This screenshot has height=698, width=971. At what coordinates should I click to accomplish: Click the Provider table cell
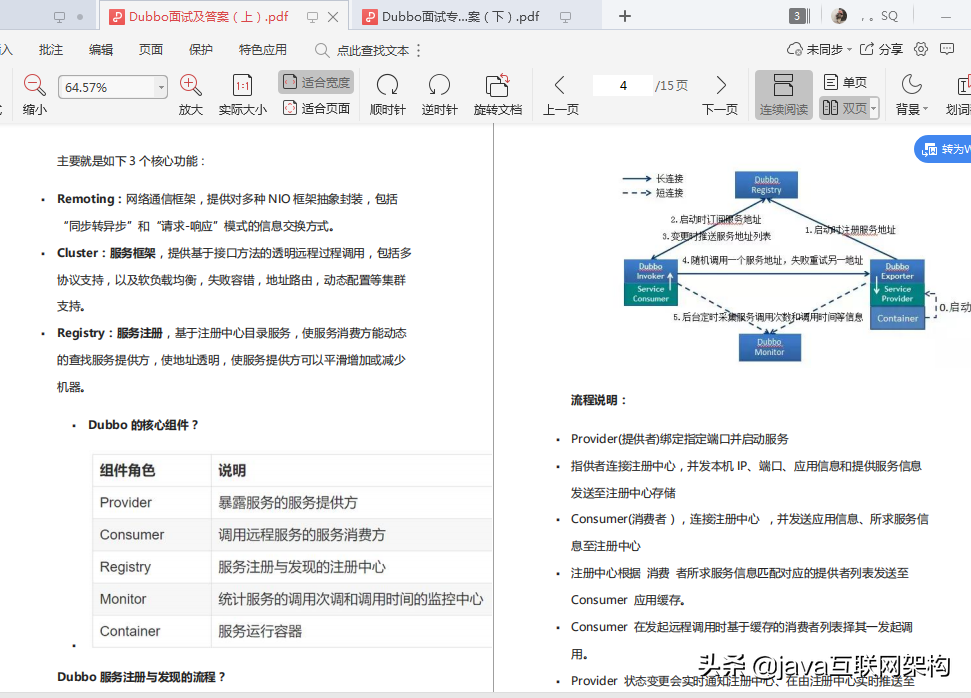[152, 502]
